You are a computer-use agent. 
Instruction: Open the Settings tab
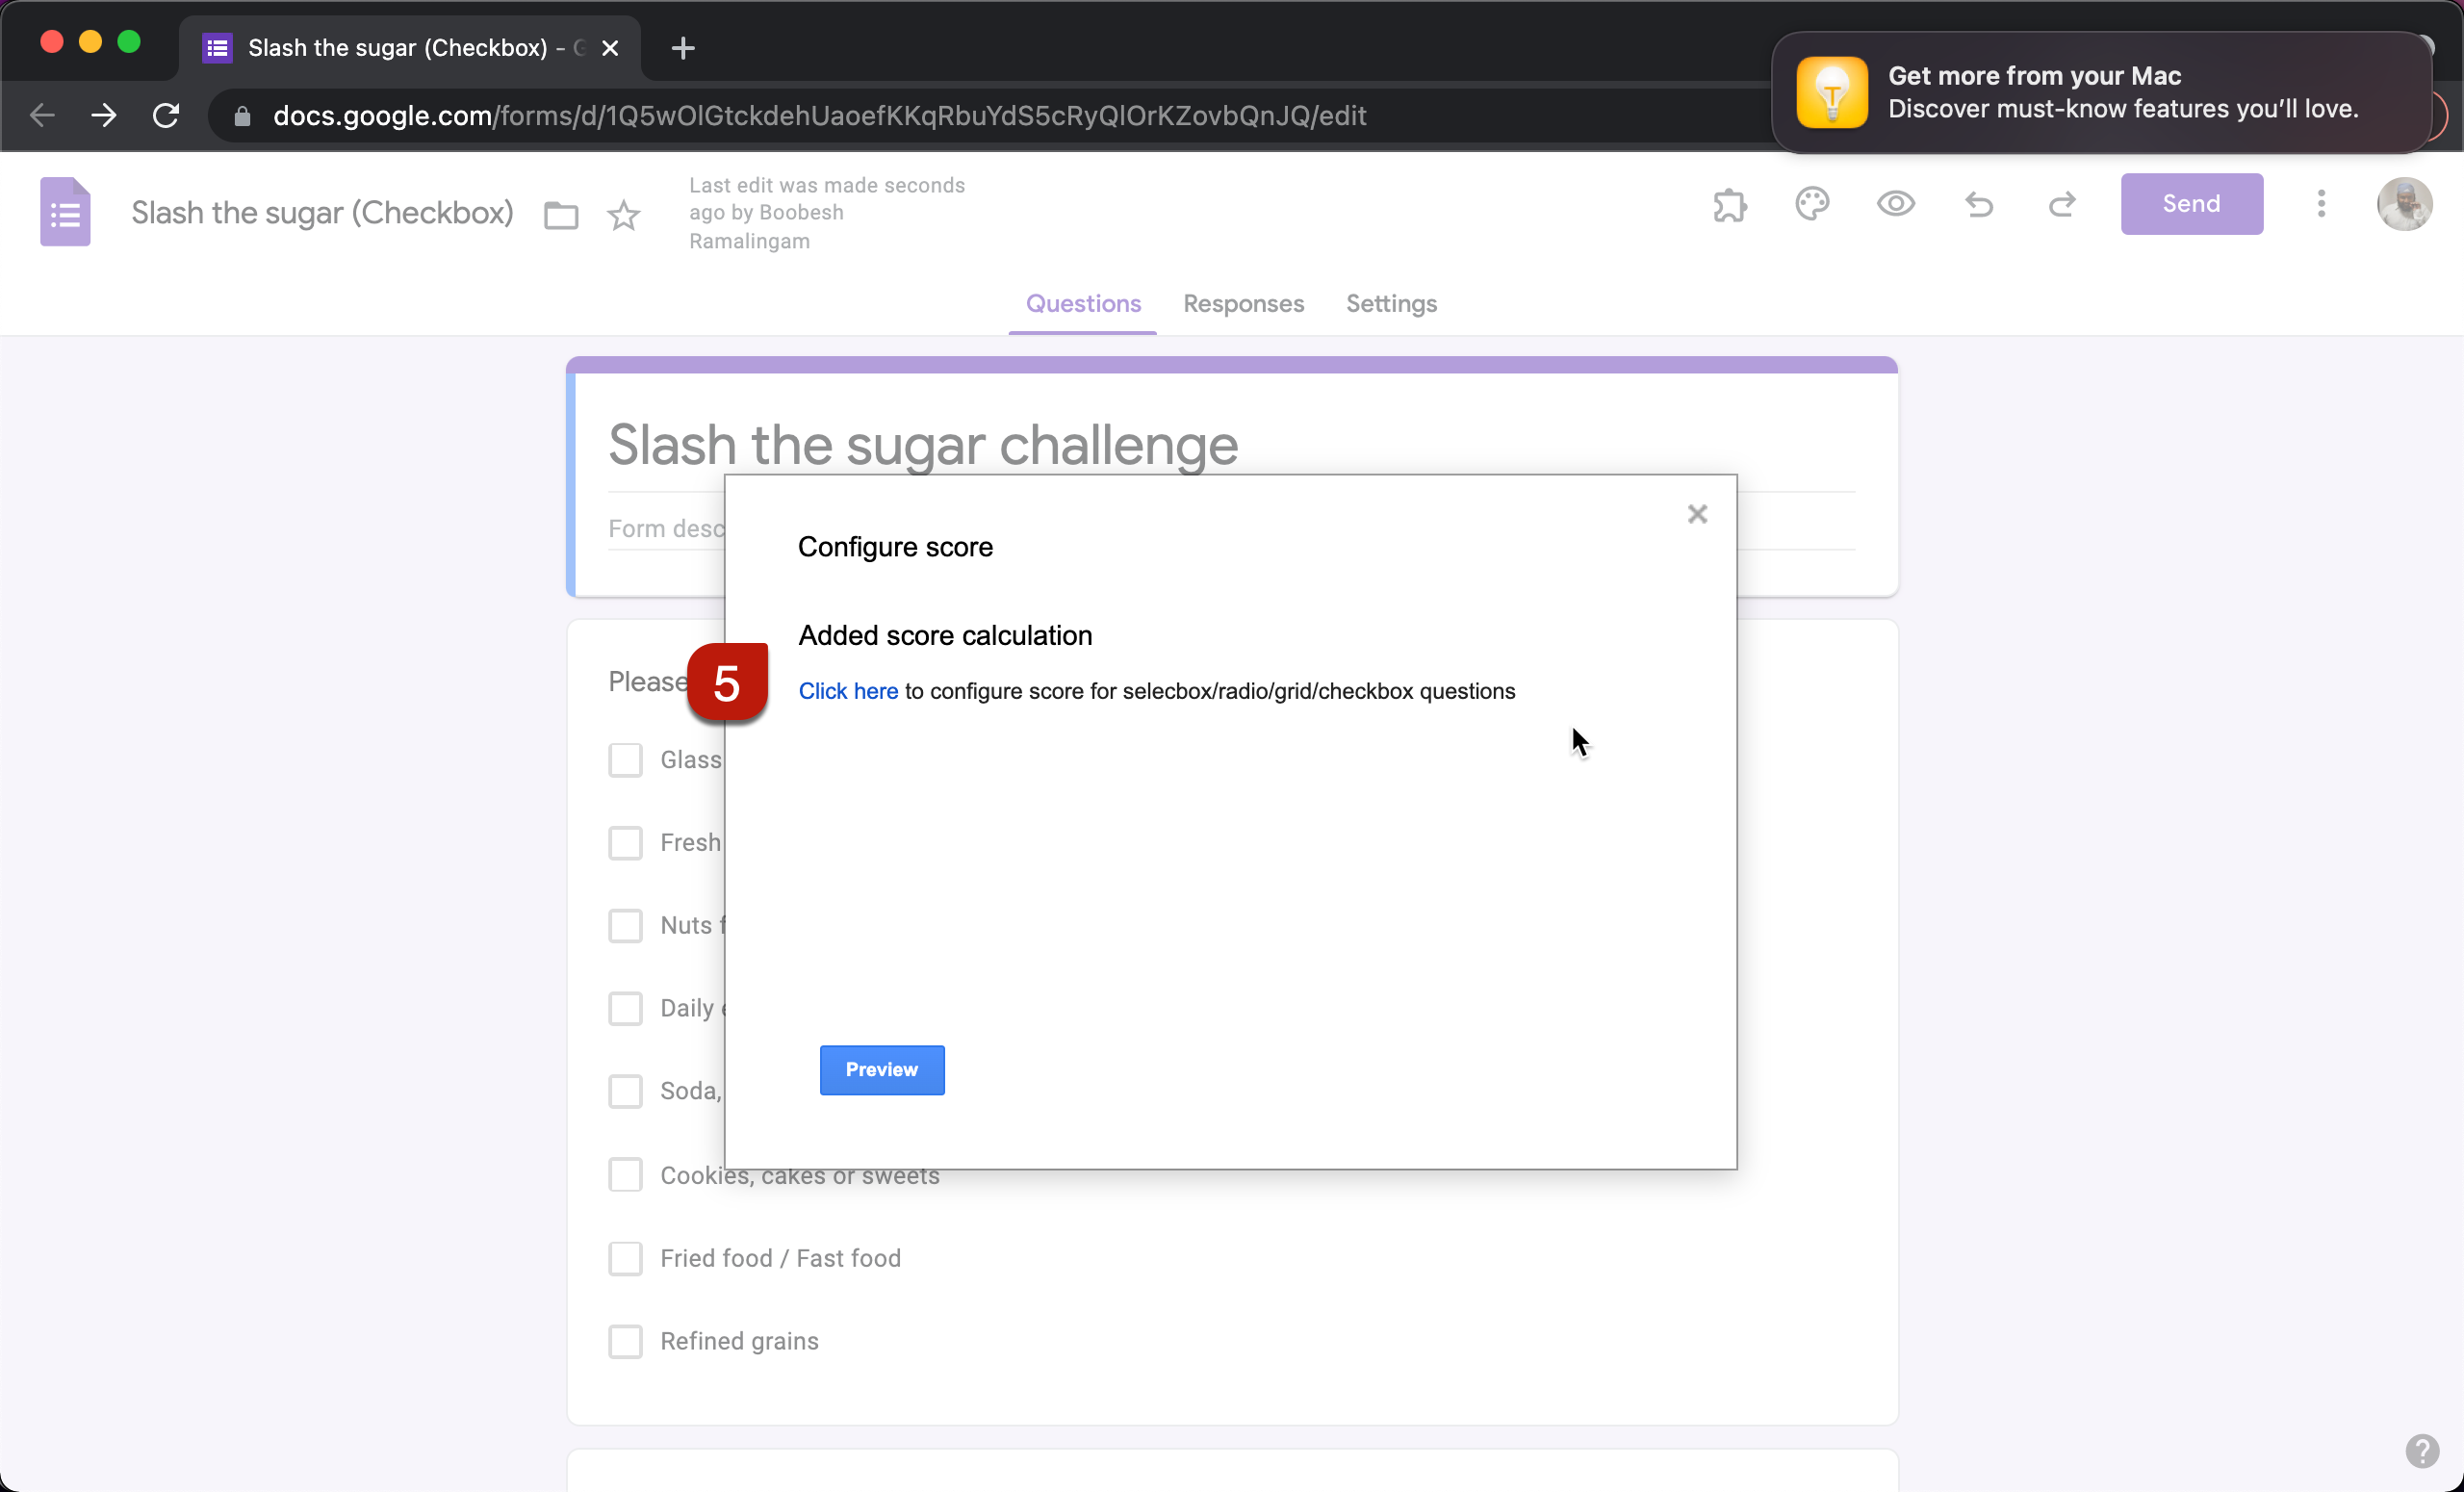click(x=1391, y=304)
